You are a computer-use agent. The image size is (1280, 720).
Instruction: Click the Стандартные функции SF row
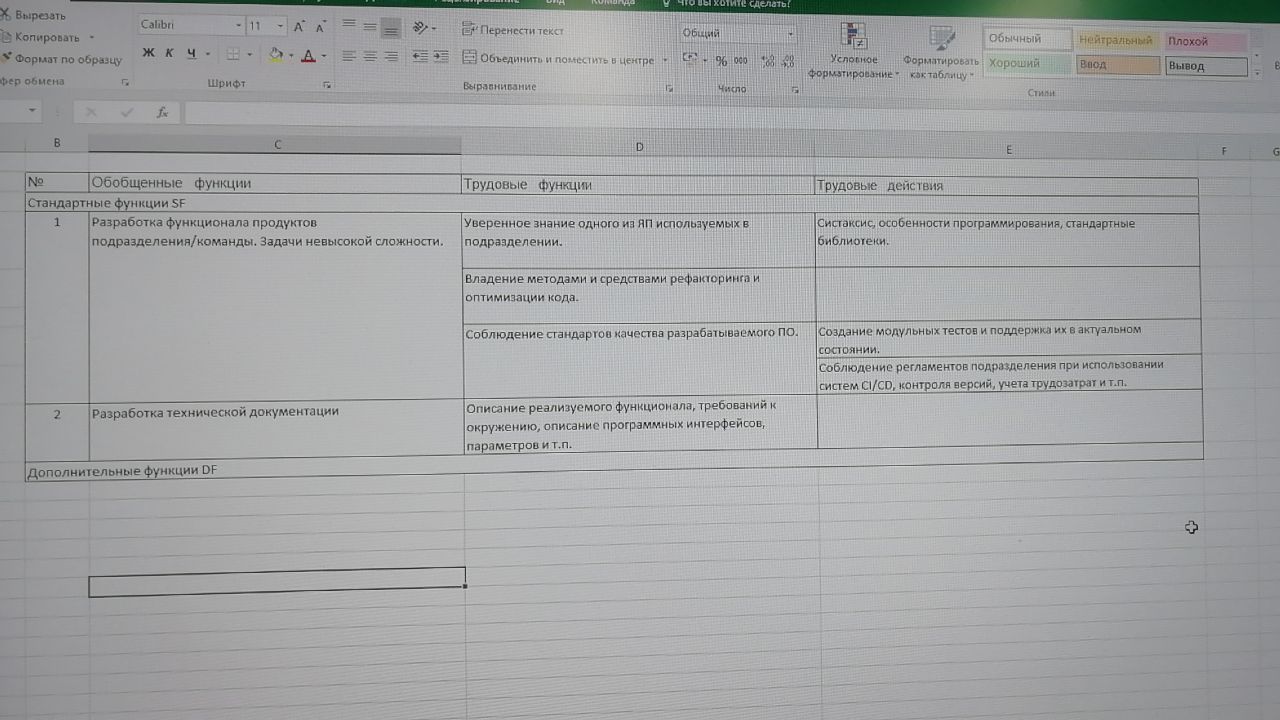pos(612,204)
